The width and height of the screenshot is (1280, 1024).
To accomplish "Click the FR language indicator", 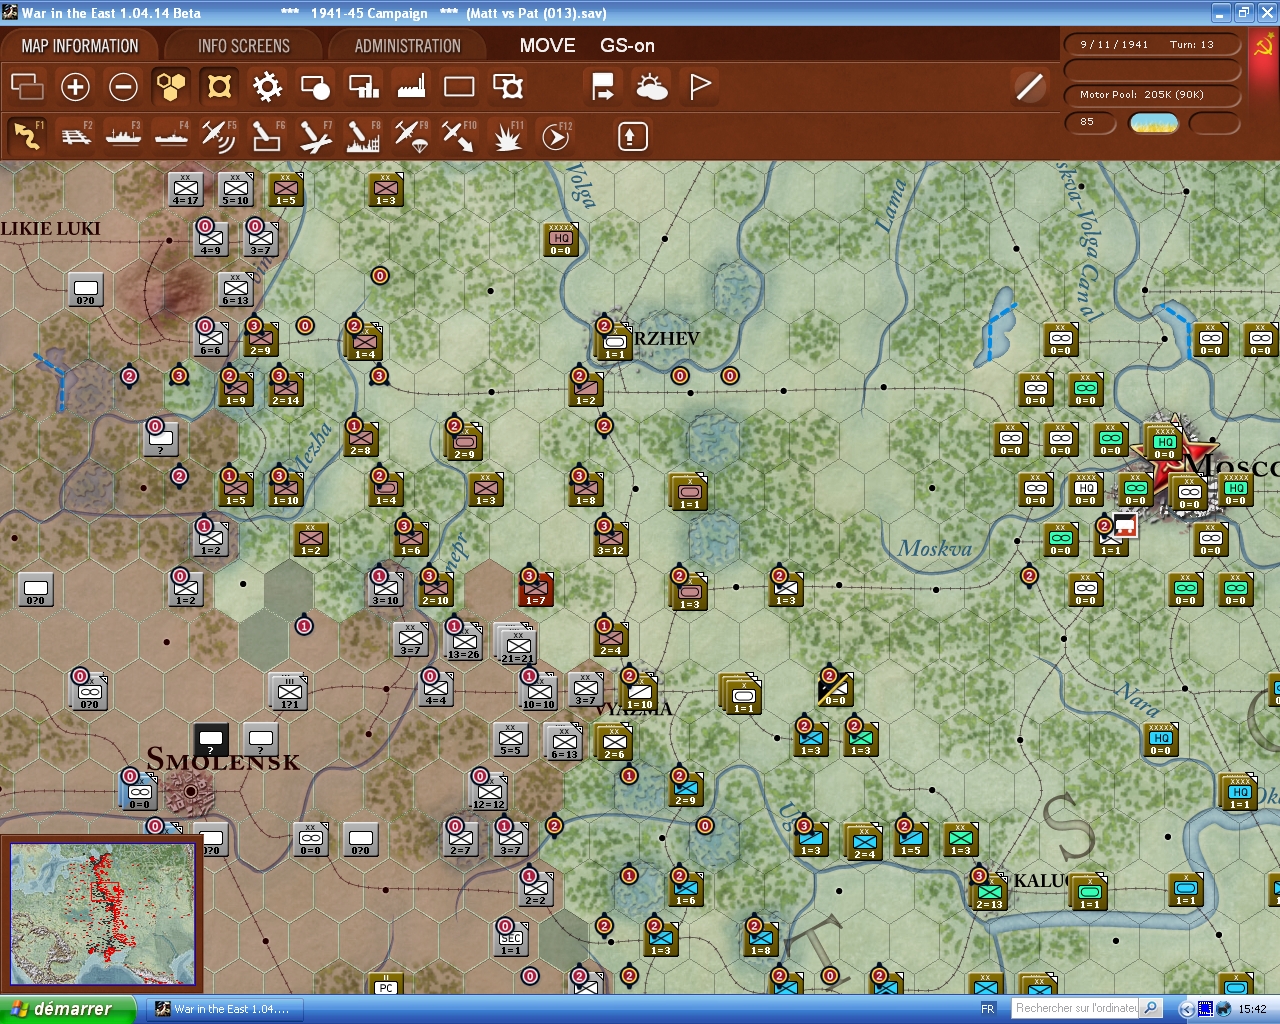I will 988,1009.
